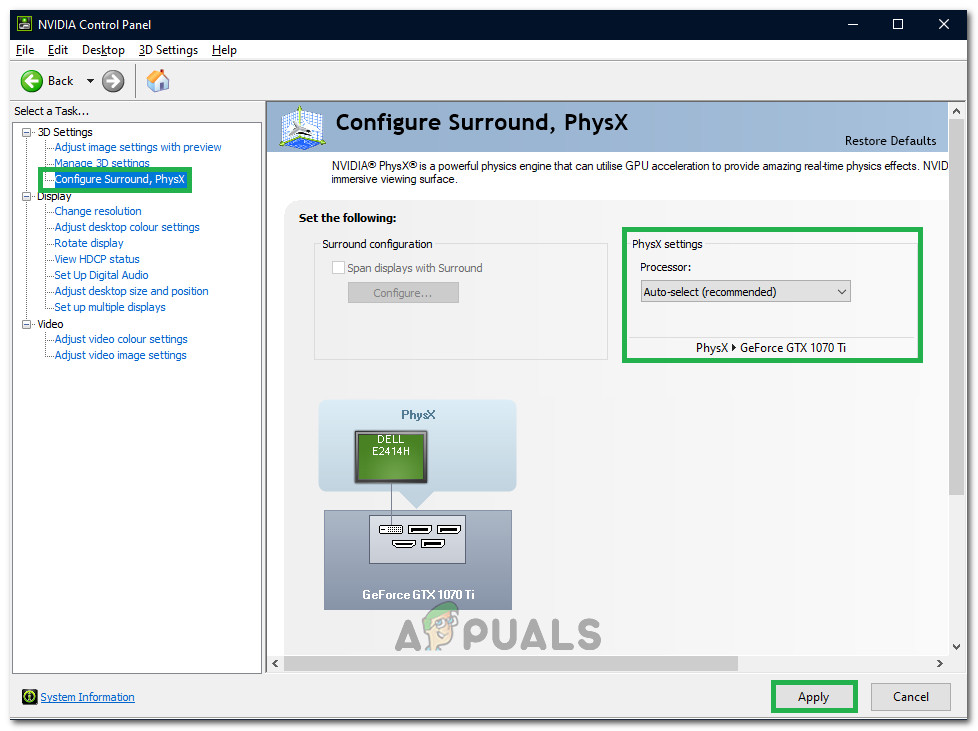Select Adjust video colour settings
978x731 pixels.
pyautogui.click(x=121, y=339)
